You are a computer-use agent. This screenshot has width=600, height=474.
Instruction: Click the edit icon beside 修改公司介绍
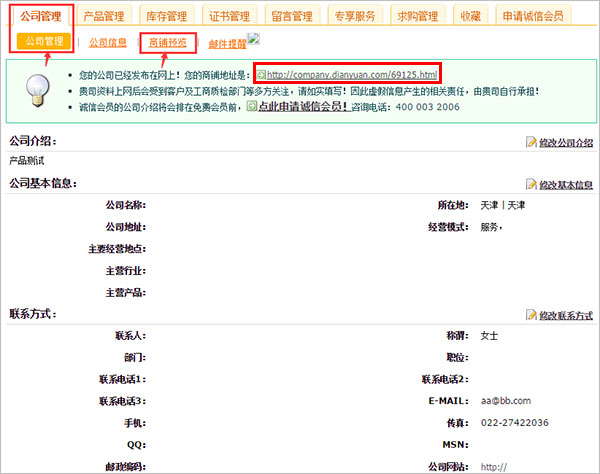coord(531,143)
